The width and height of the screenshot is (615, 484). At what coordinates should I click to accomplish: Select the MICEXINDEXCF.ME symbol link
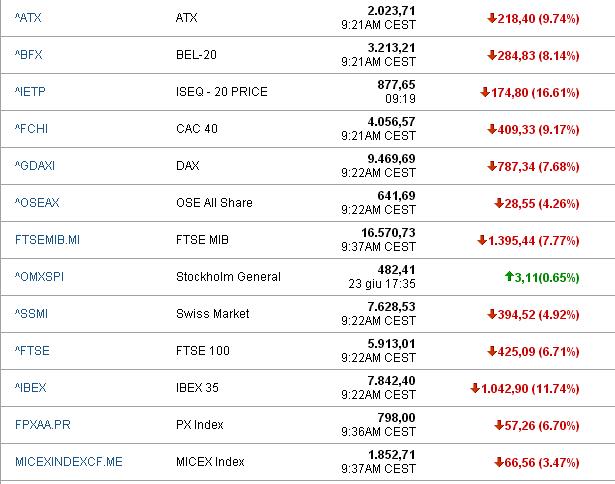[x=69, y=462]
